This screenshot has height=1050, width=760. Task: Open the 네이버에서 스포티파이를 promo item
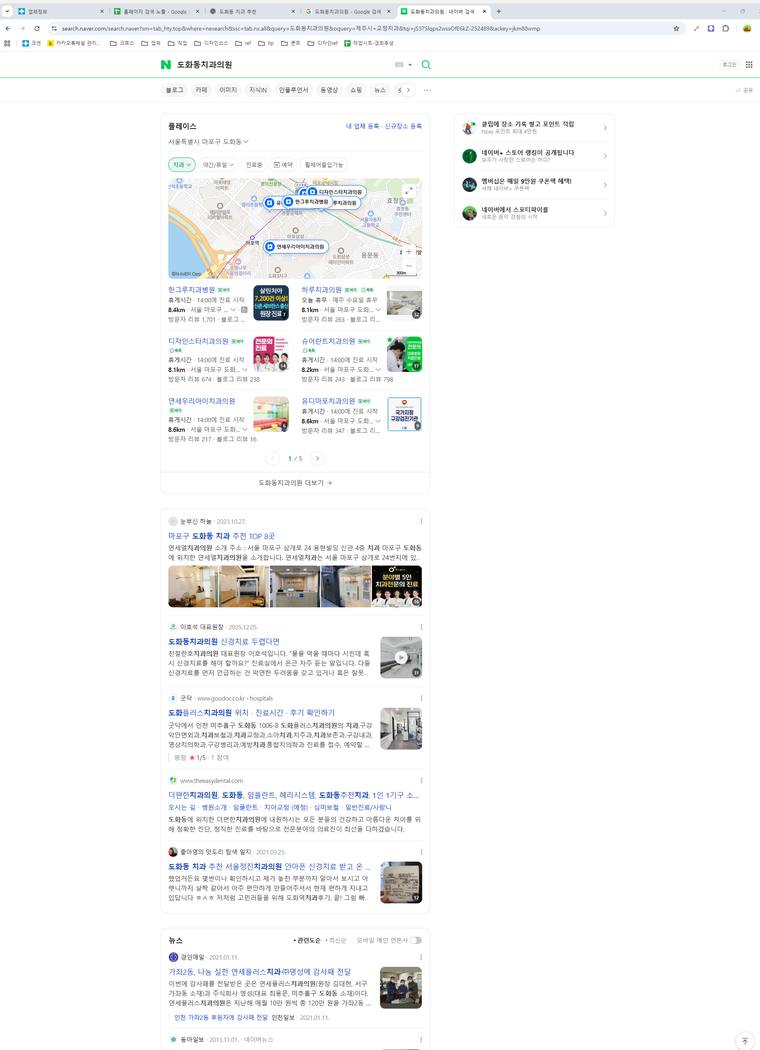pyautogui.click(x=534, y=213)
